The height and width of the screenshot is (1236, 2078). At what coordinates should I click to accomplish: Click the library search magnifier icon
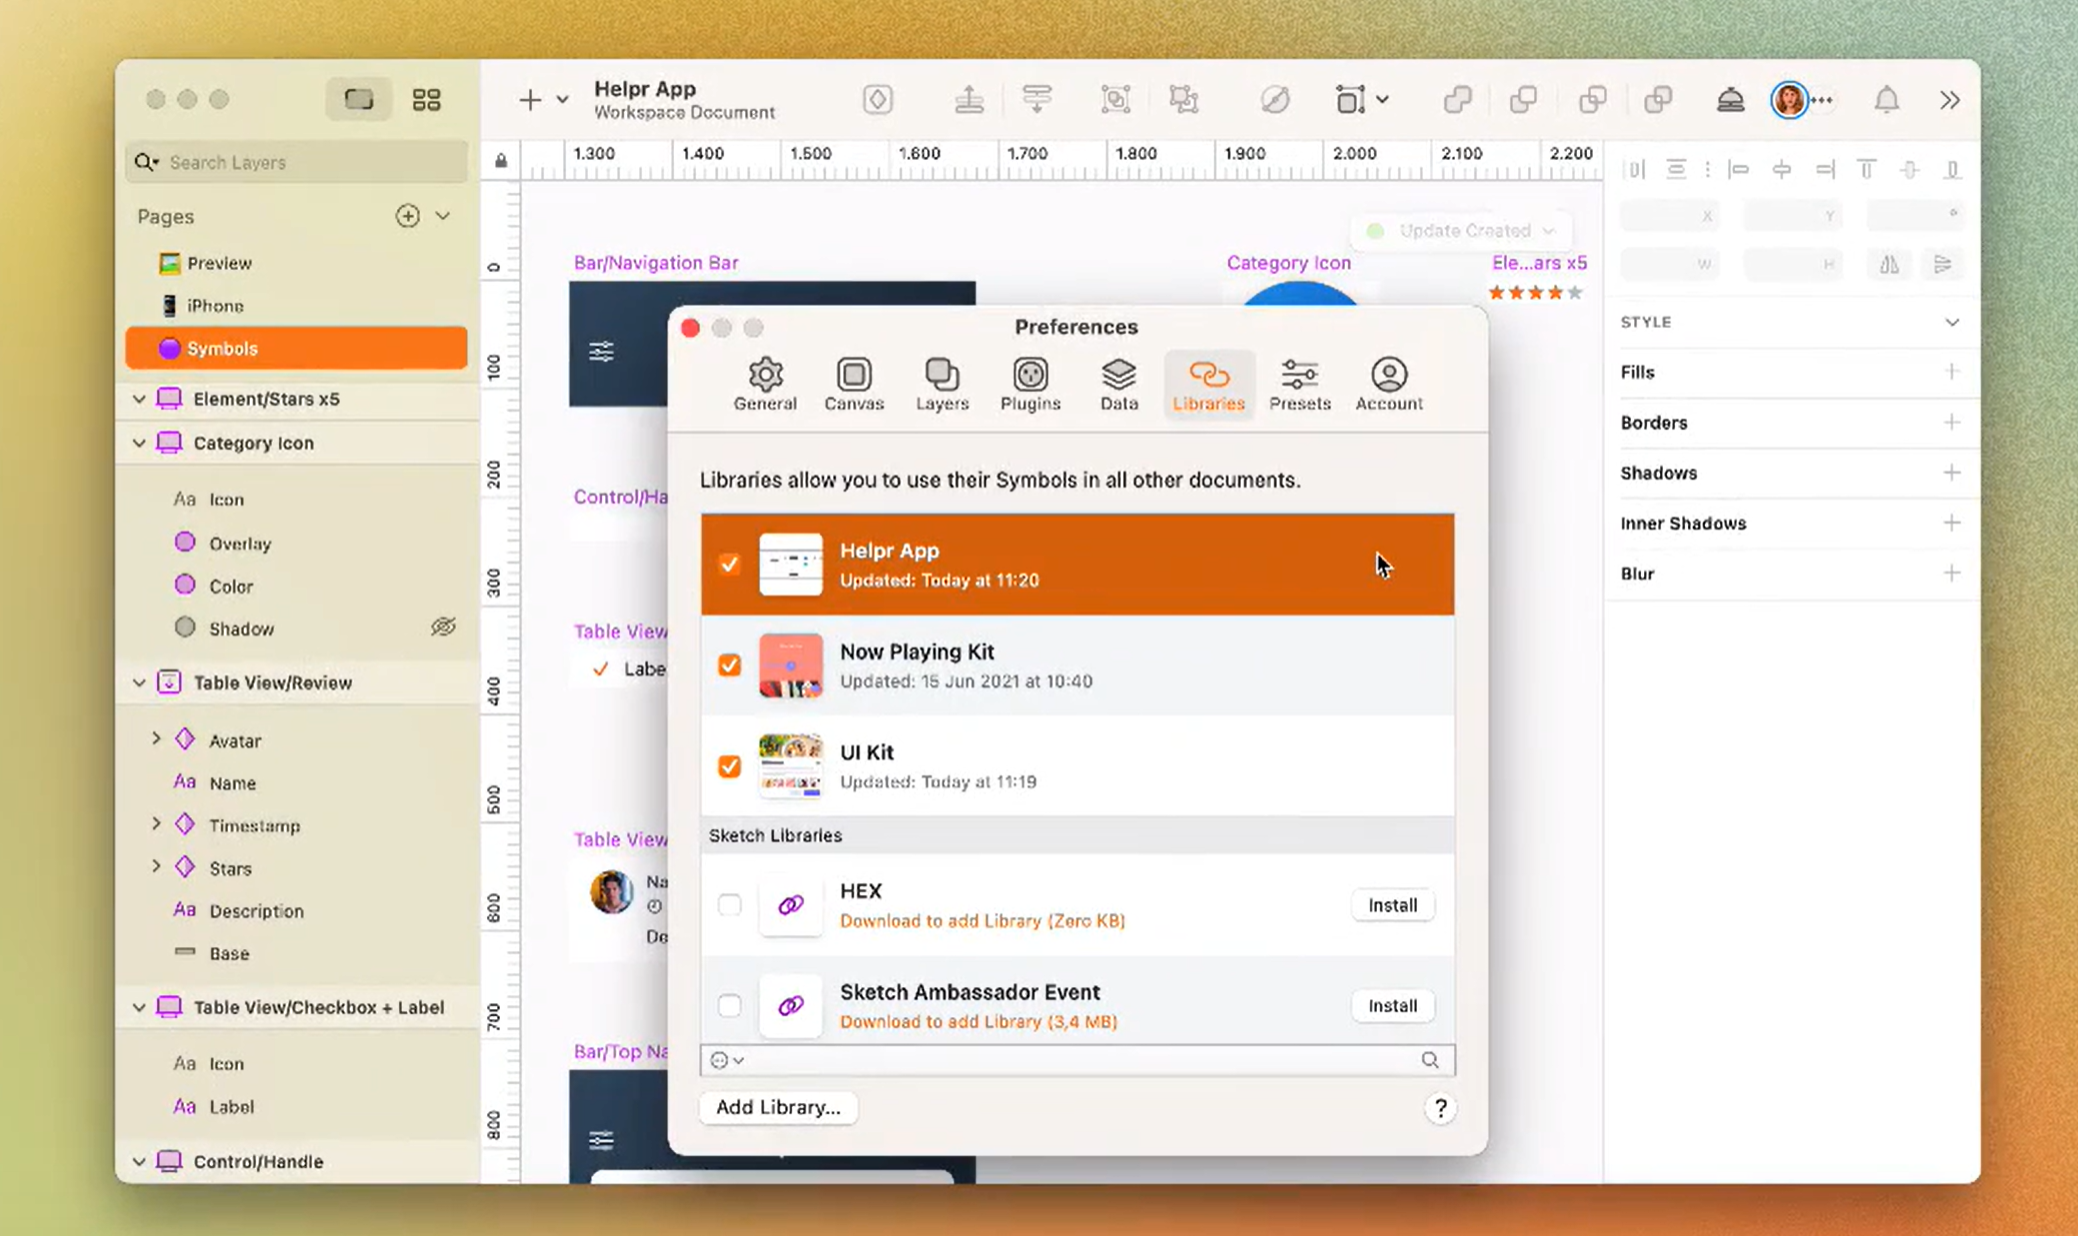1429,1060
